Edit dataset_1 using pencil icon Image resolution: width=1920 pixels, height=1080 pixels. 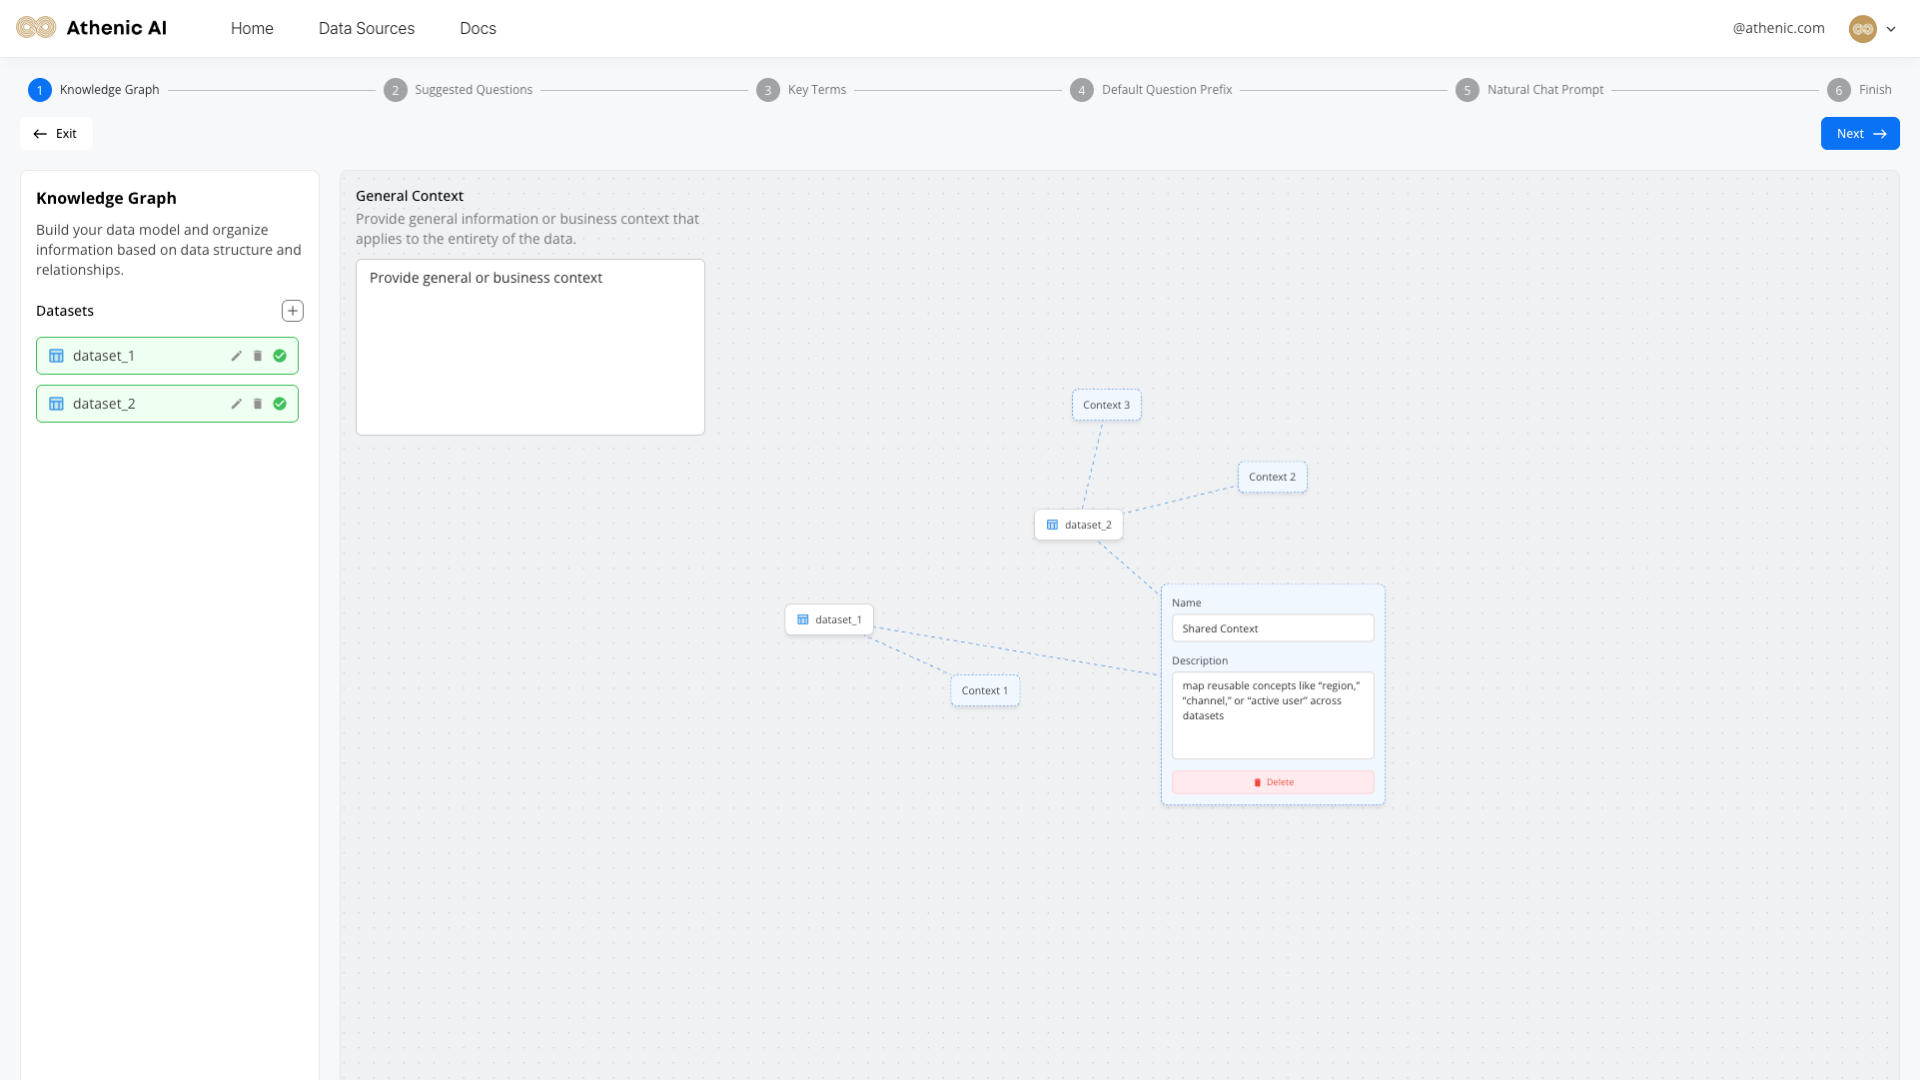[236, 356]
